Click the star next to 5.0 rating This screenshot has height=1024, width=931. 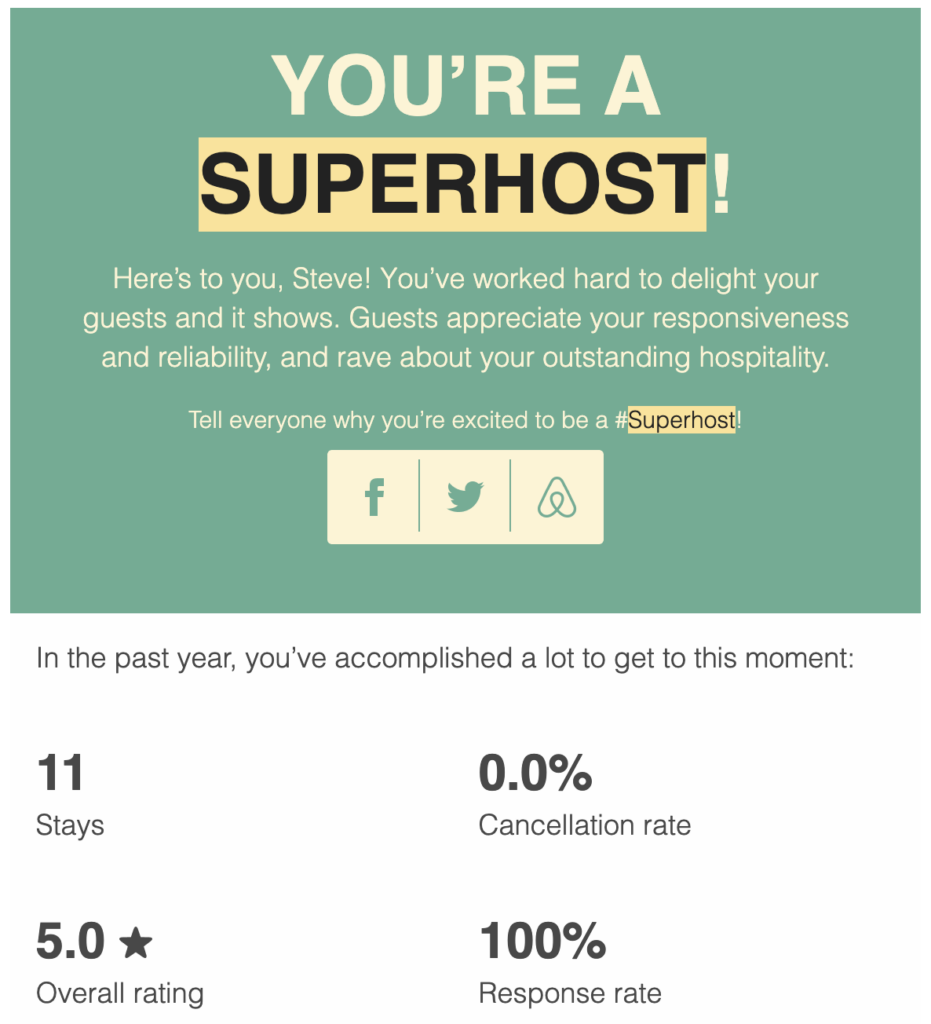[x=136, y=942]
